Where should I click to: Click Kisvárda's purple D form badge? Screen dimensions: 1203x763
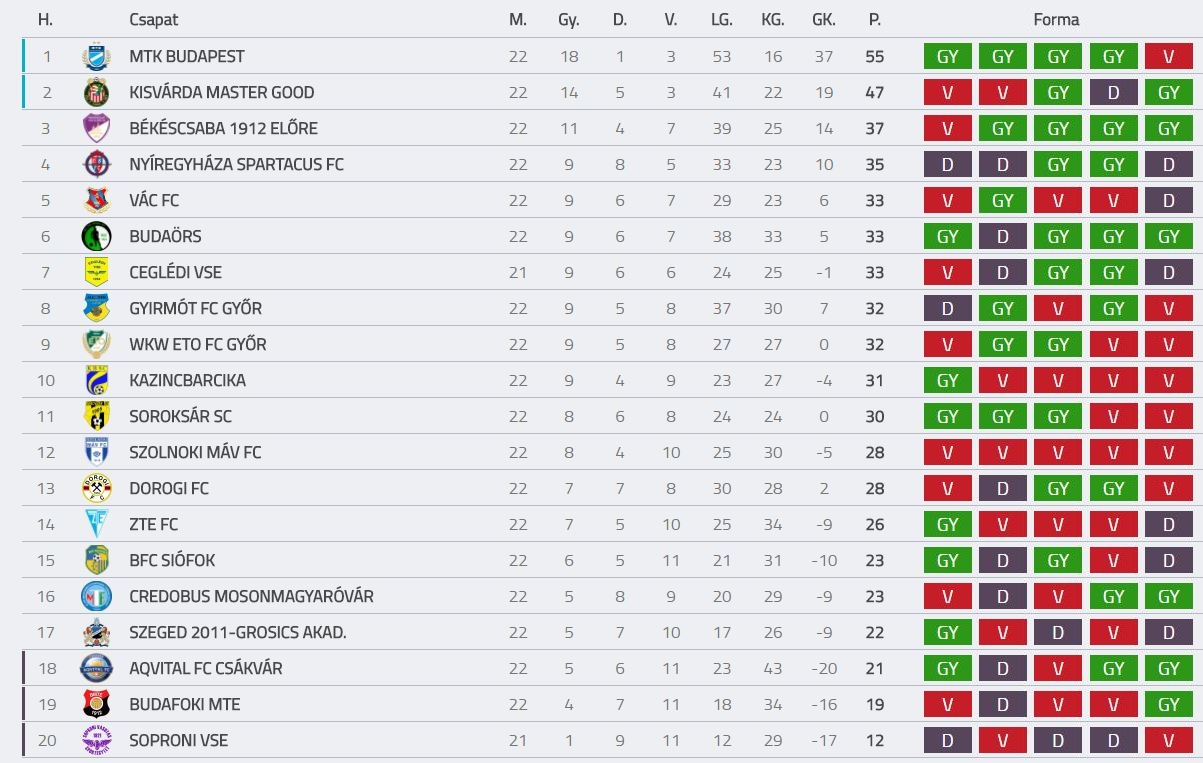[1113, 93]
